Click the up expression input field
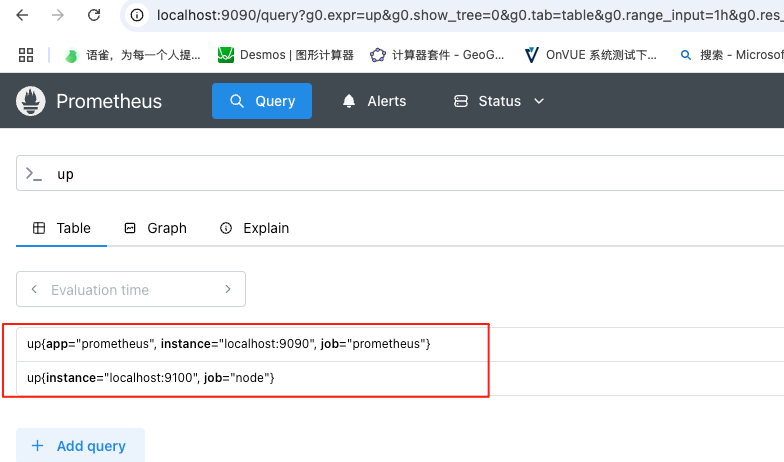Image resolution: width=784 pixels, height=462 pixels. click(400, 174)
